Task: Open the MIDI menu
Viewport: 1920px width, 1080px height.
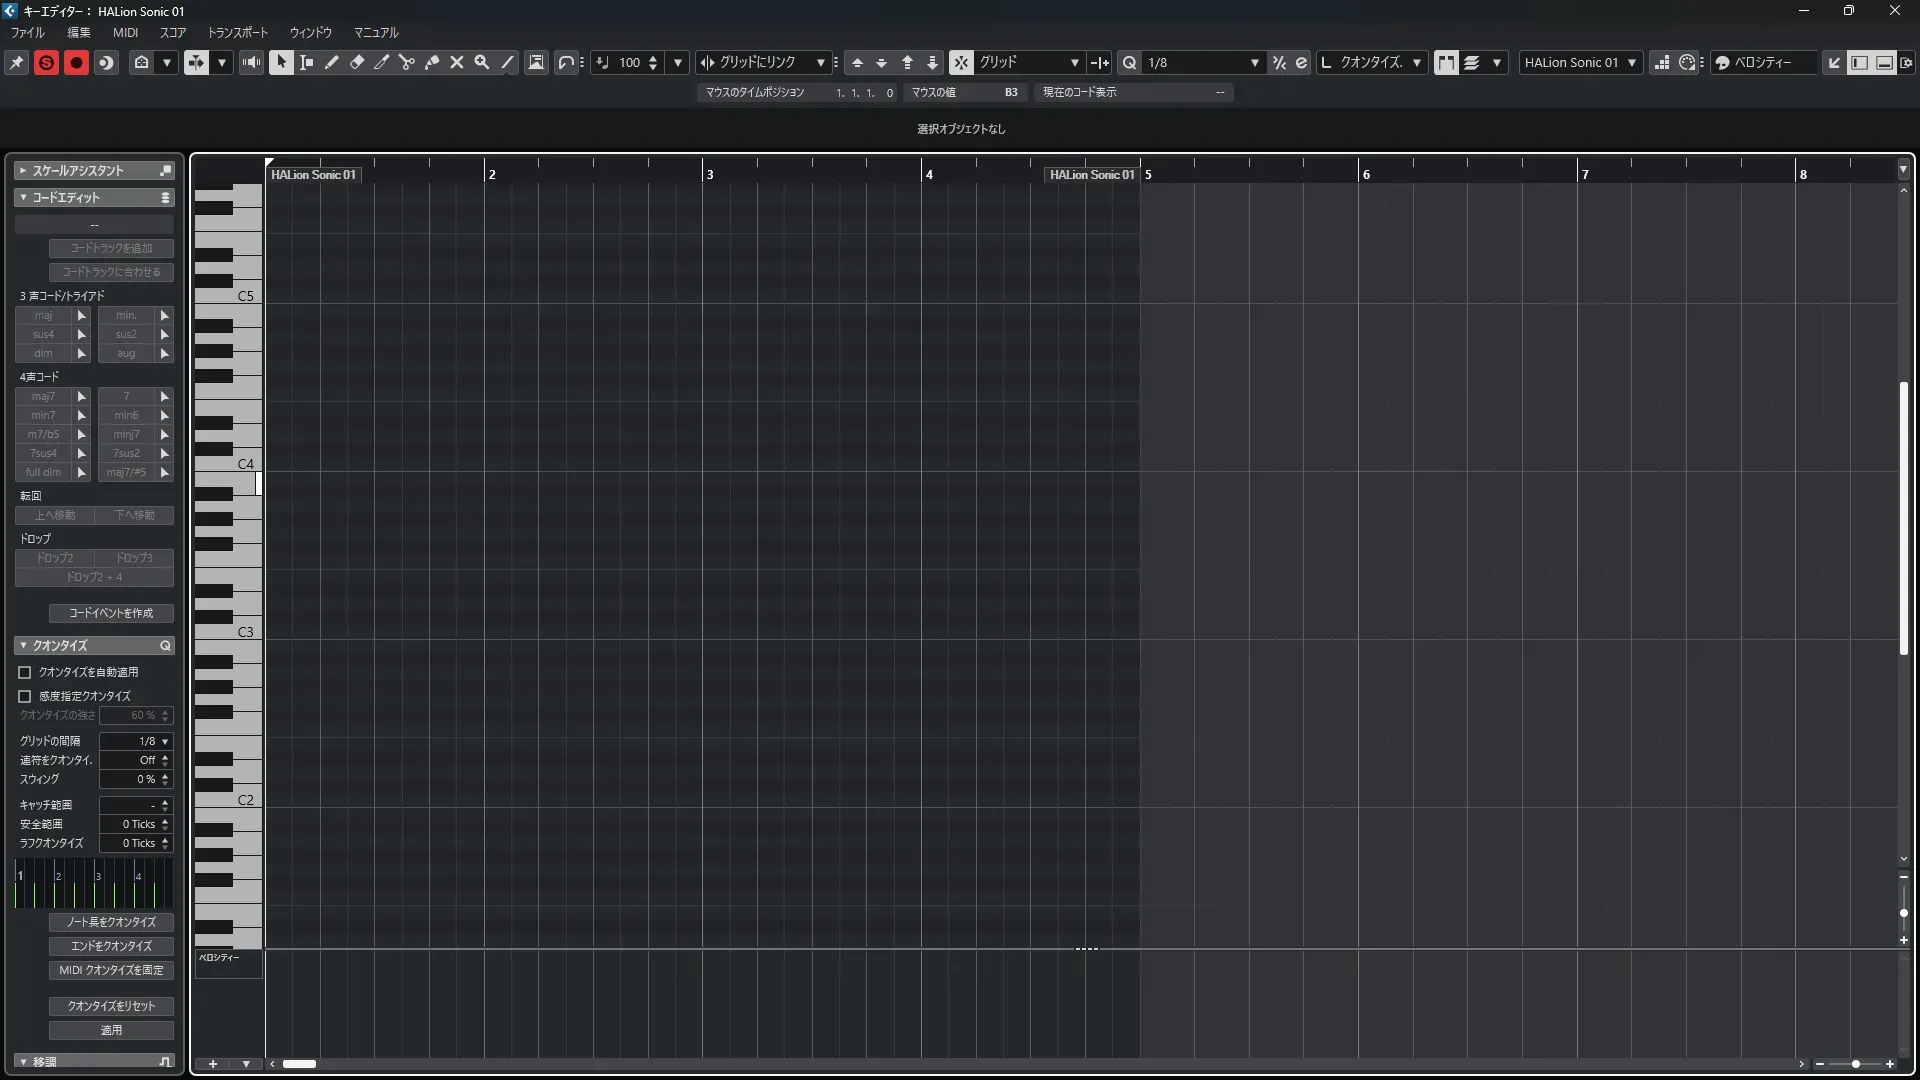Action: (125, 32)
